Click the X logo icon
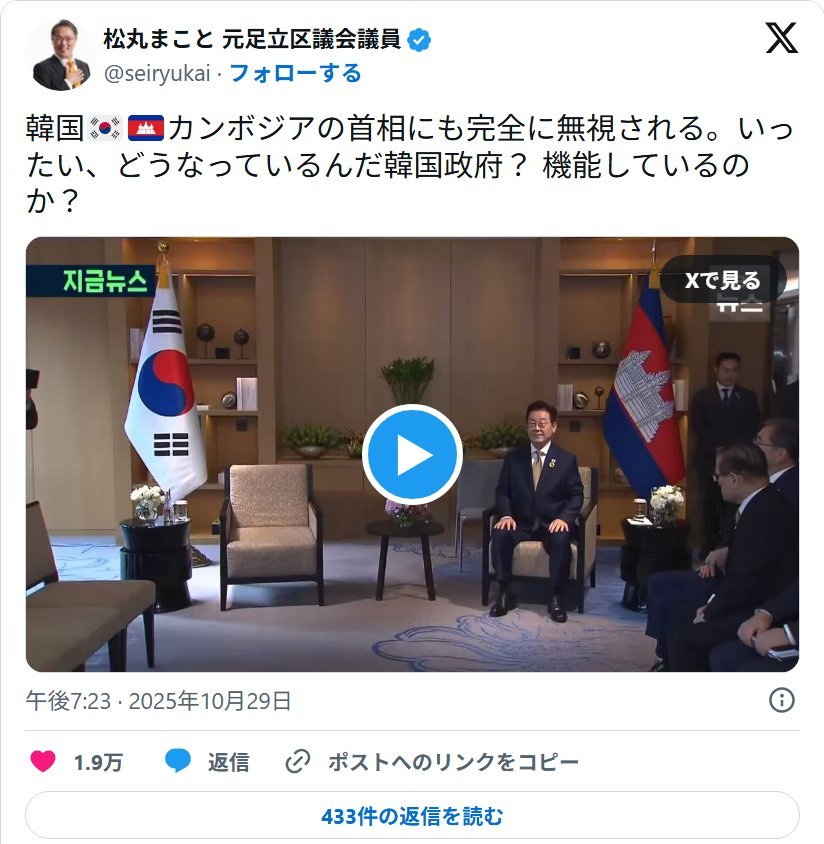 pos(781,38)
